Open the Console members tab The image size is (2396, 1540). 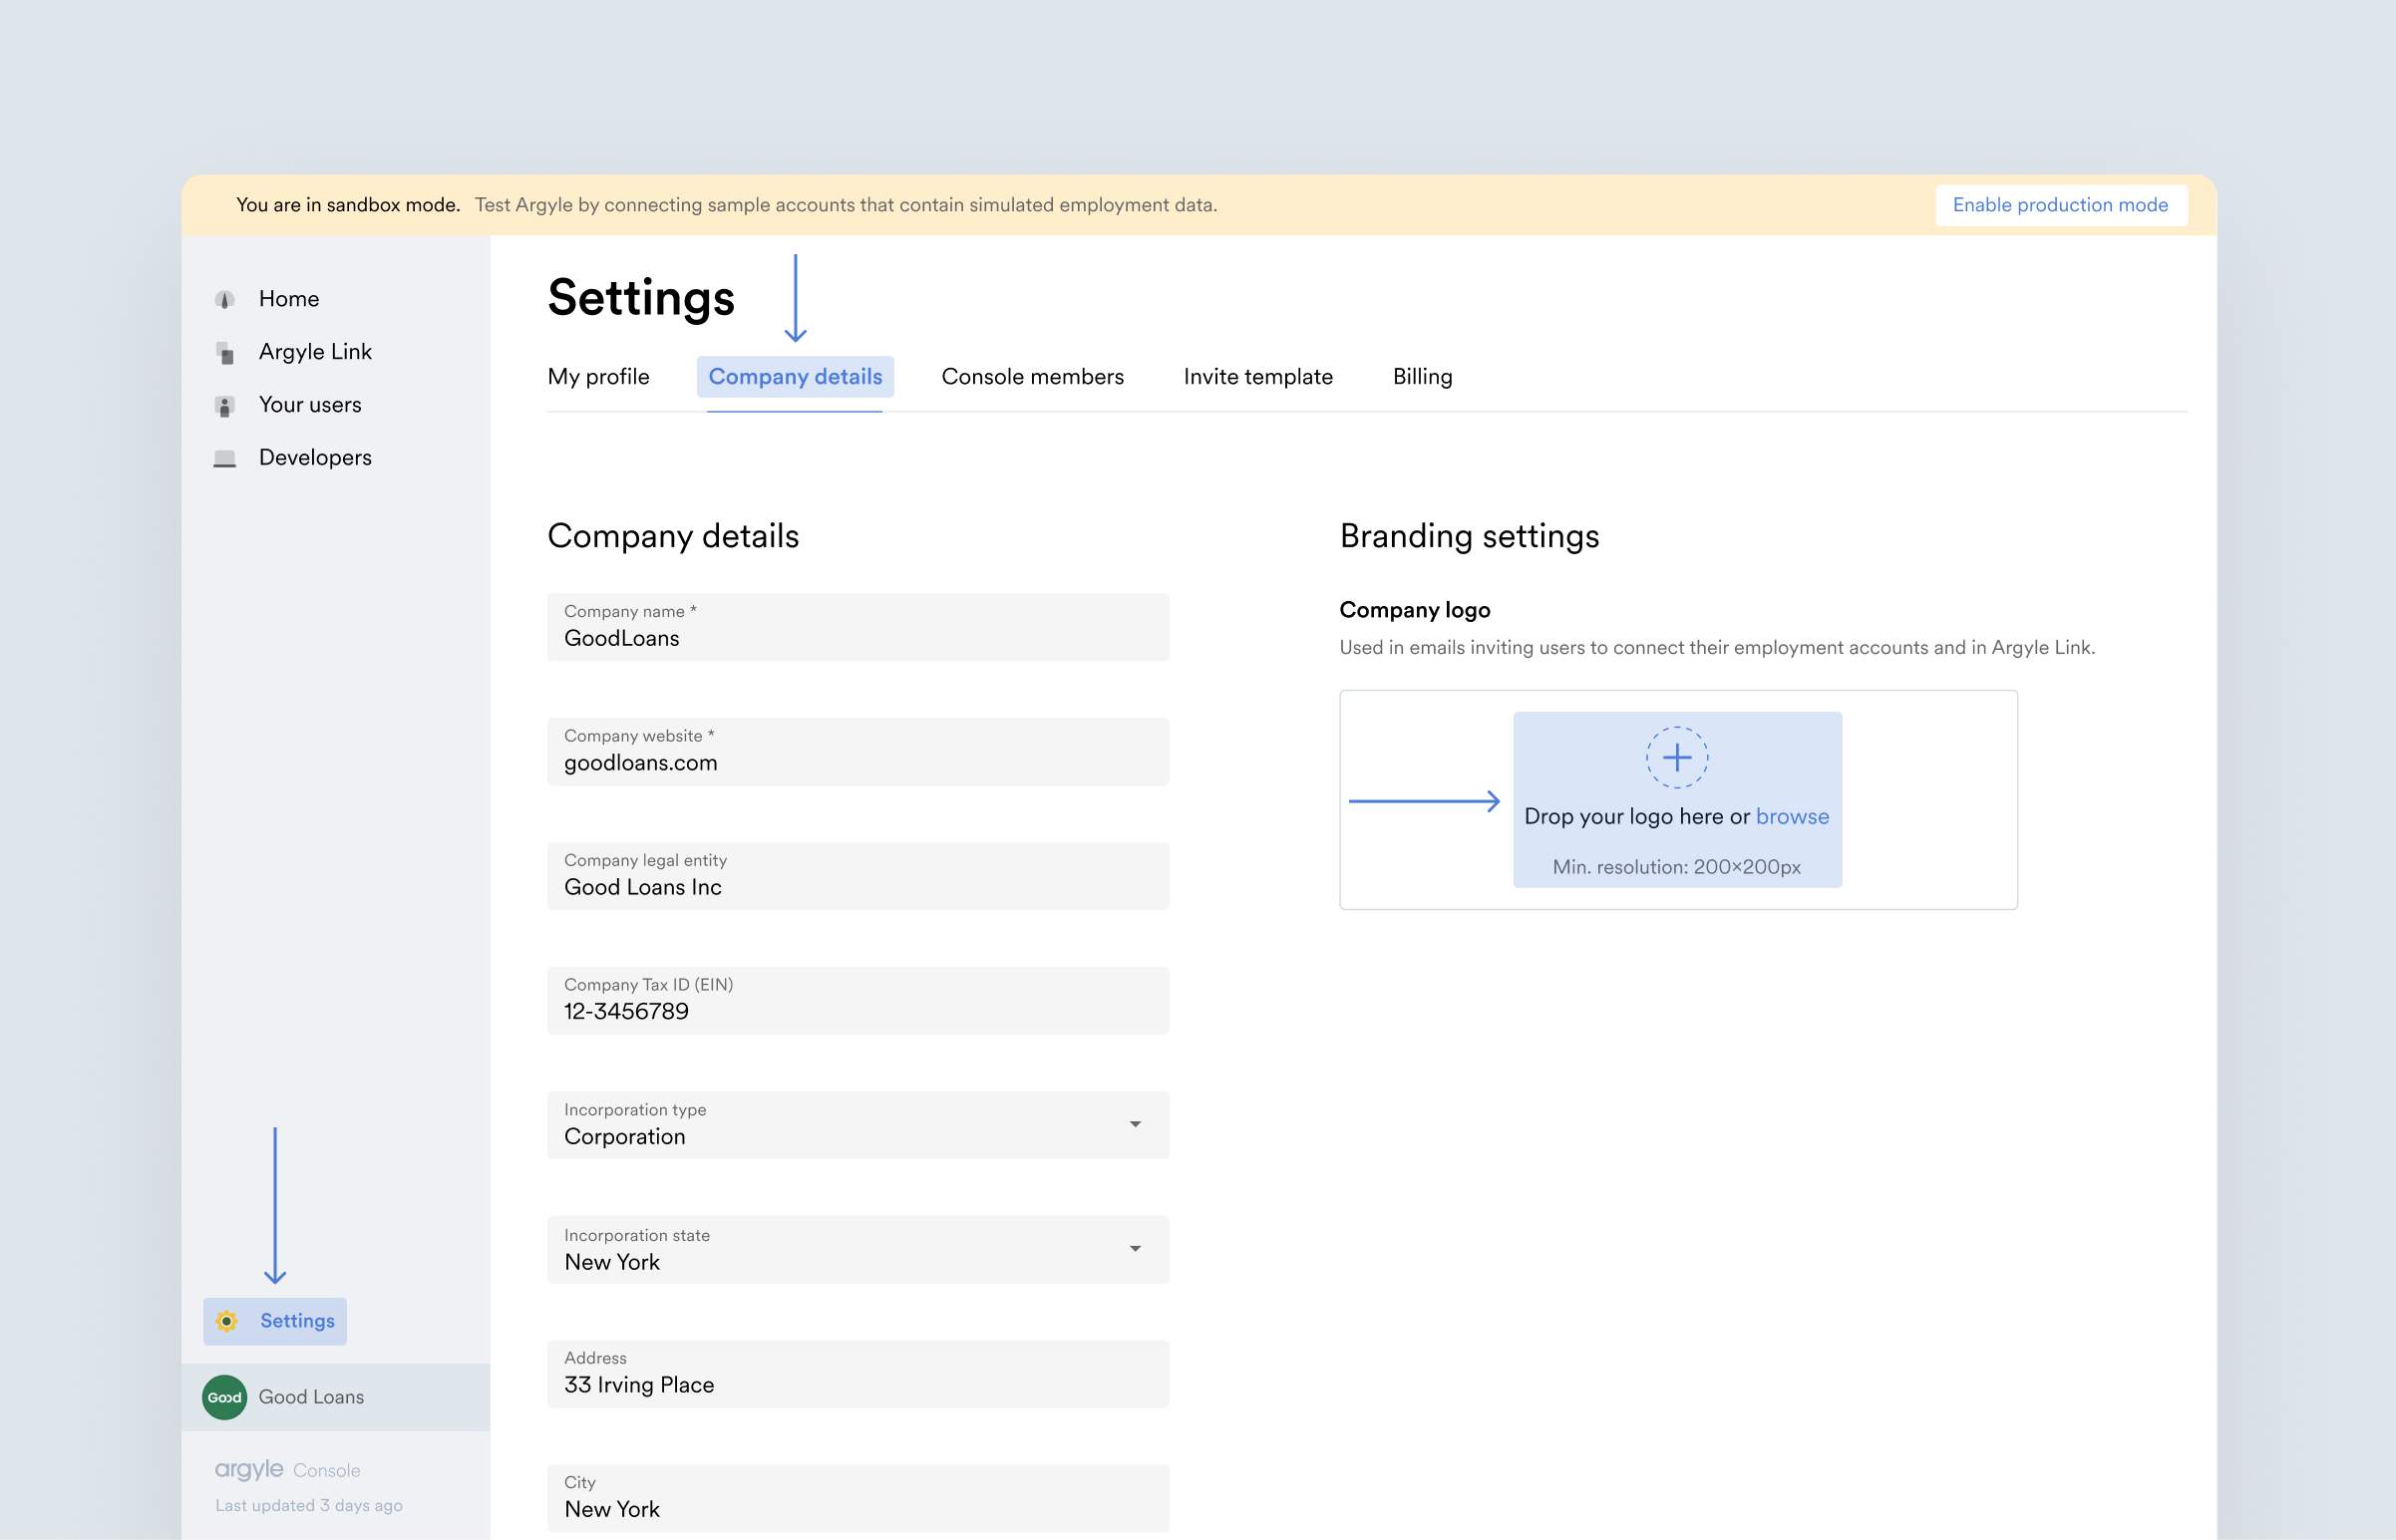tap(1032, 376)
